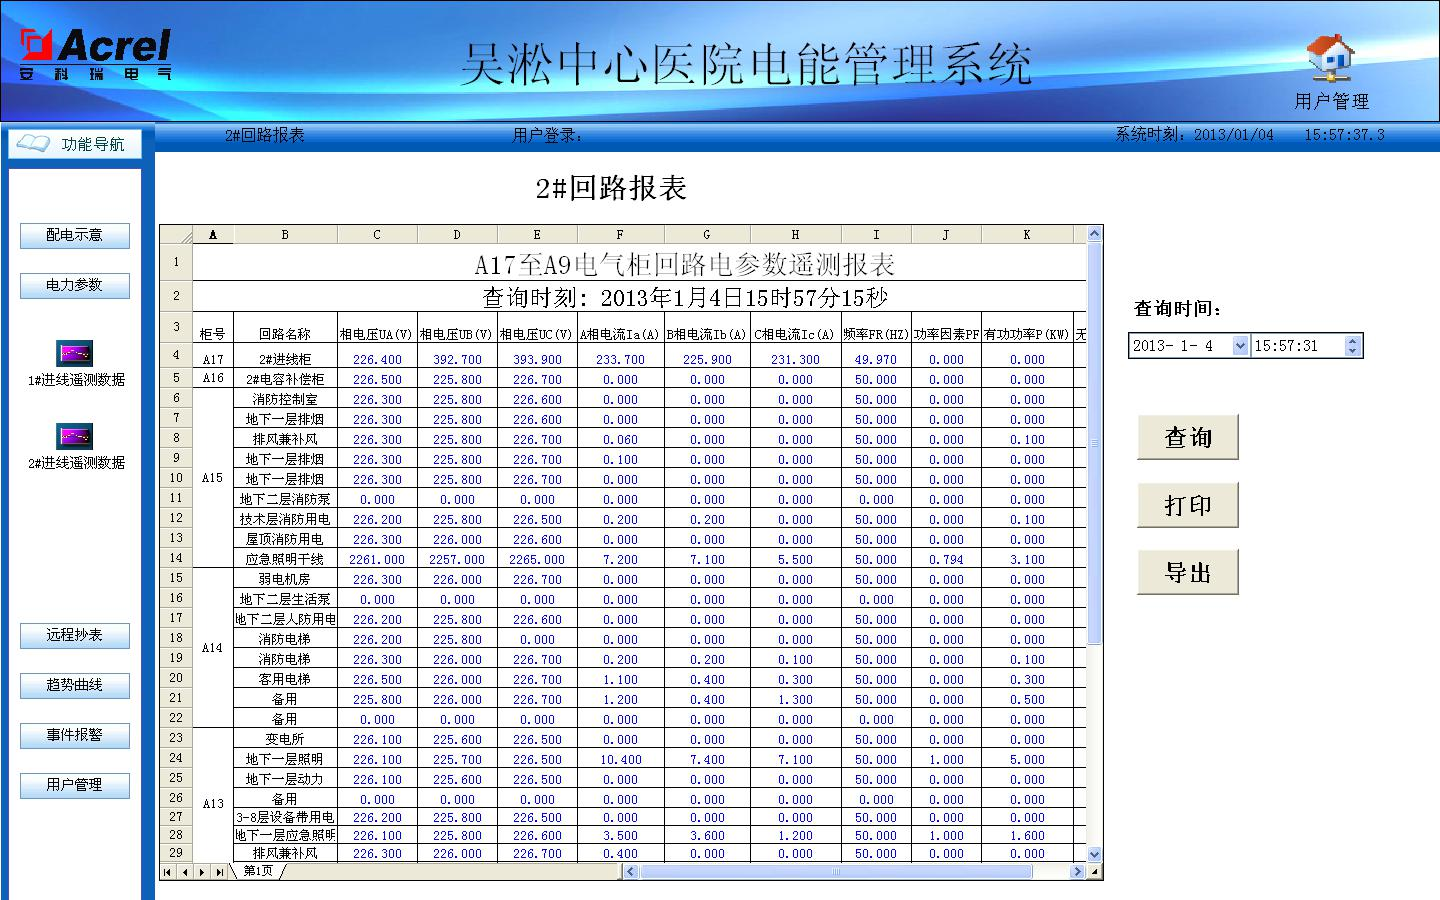Screen dimensions: 1440x900
Task: Click the vertical scrollbar thumb
Action: [x=1094, y=443]
